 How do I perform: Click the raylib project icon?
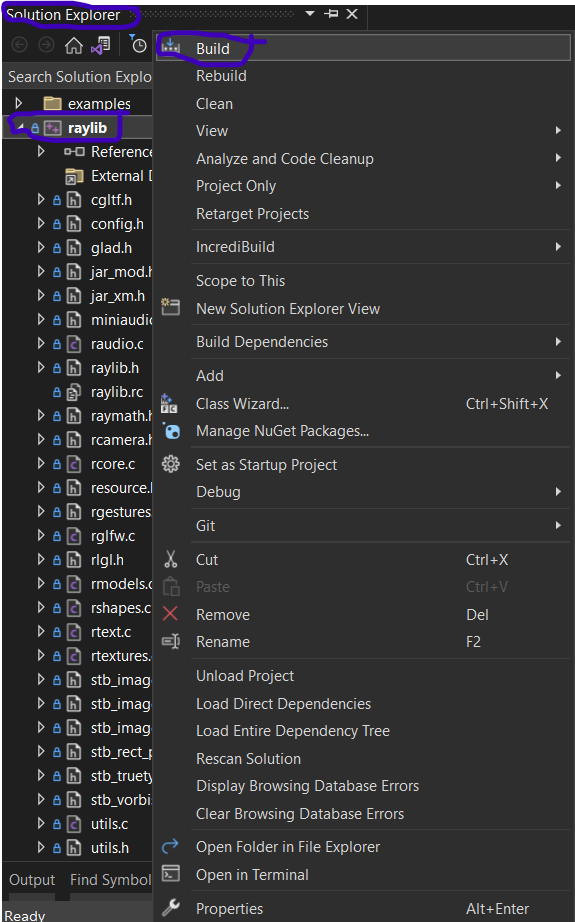53,128
